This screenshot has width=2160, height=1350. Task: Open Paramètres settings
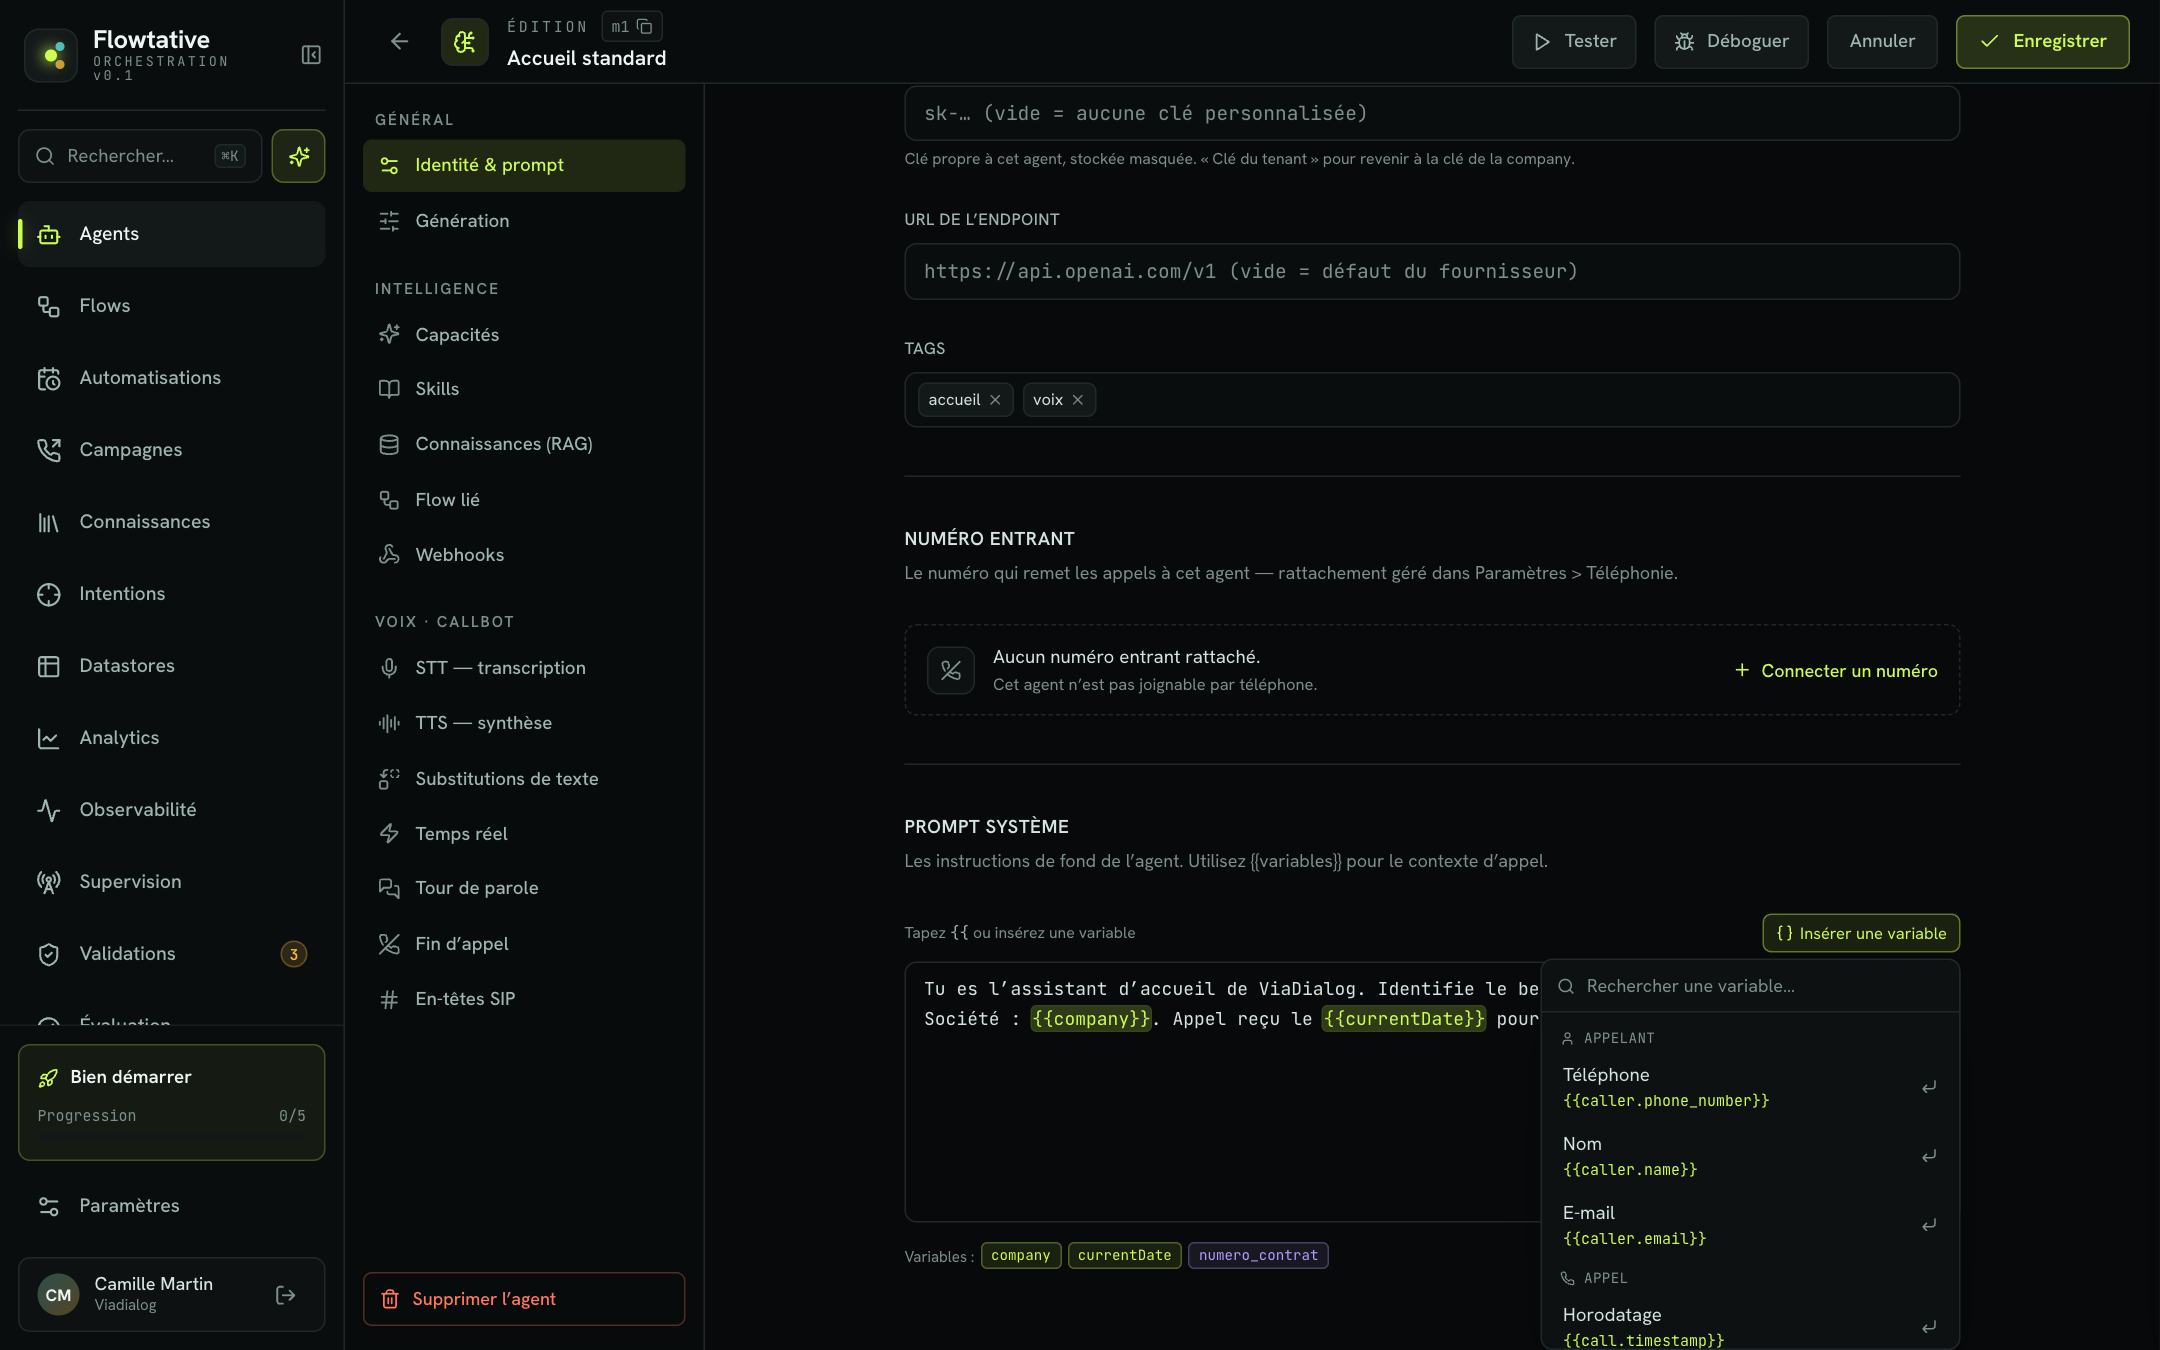coord(172,1206)
